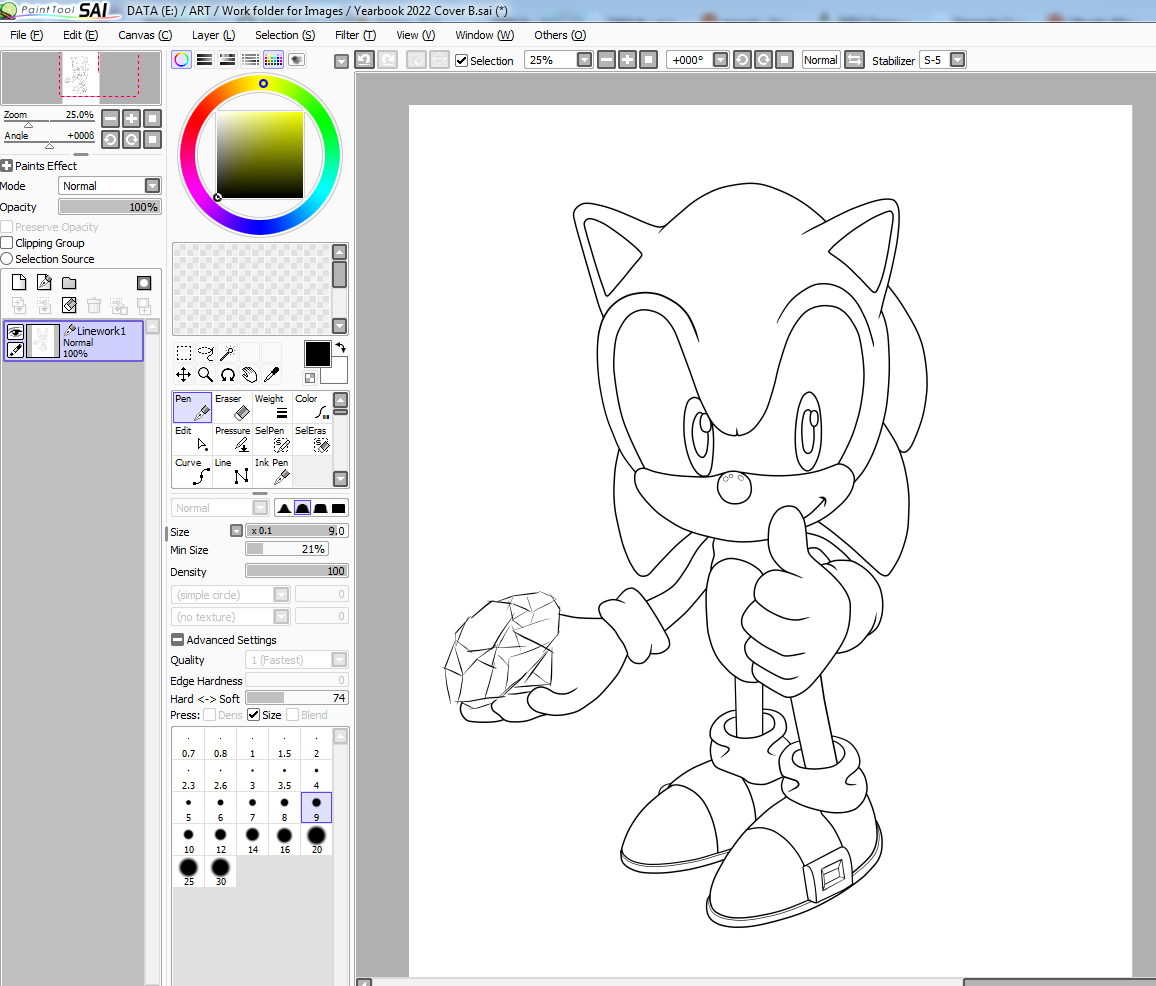Open the Canvas menu
Image resolution: width=1156 pixels, height=986 pixels.
coord(144,35)
